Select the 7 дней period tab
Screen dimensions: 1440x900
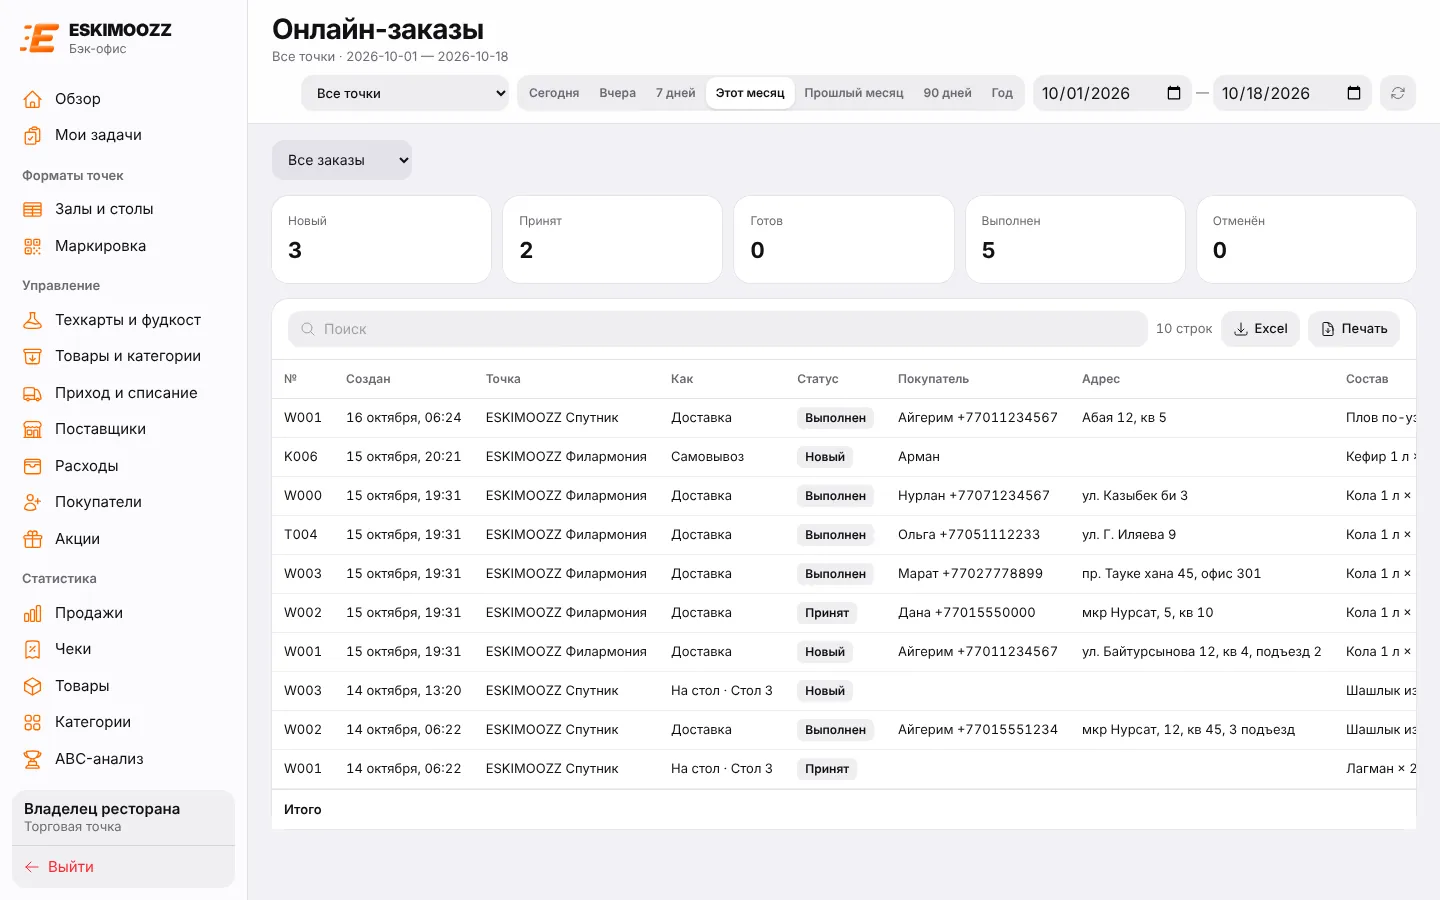coord(676,93)
